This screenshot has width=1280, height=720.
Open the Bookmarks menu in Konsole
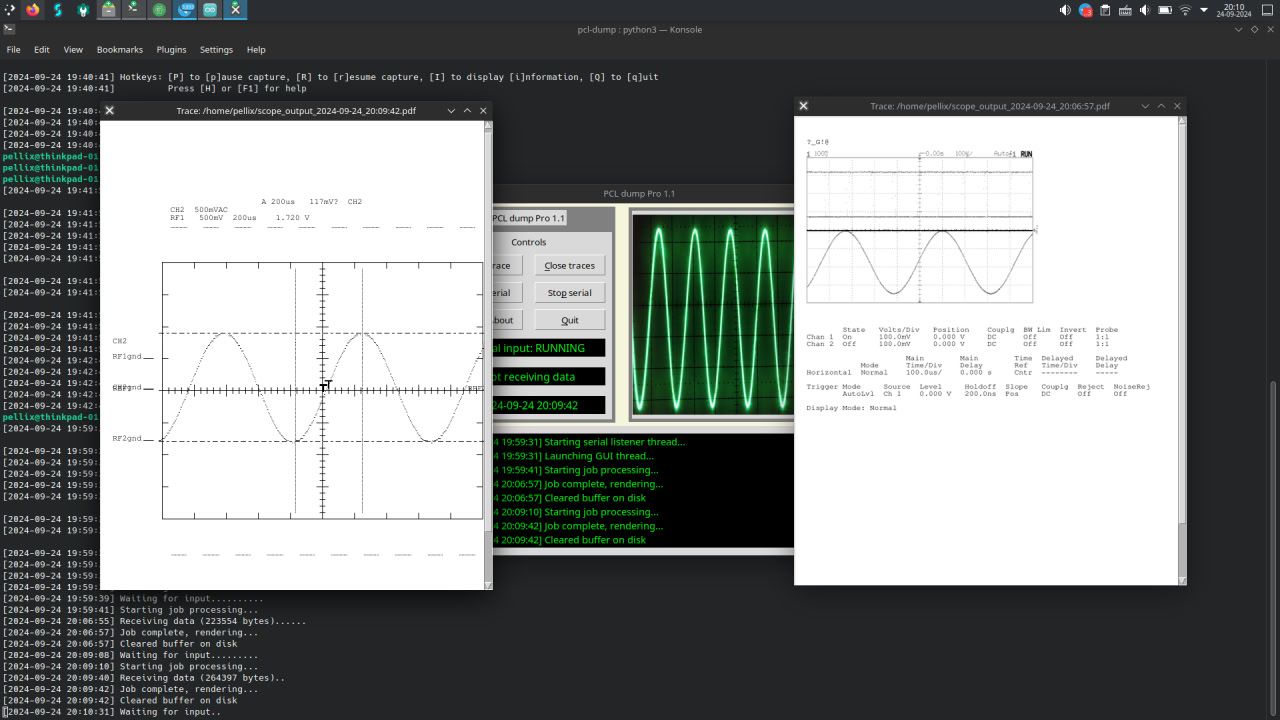point(119,49)
